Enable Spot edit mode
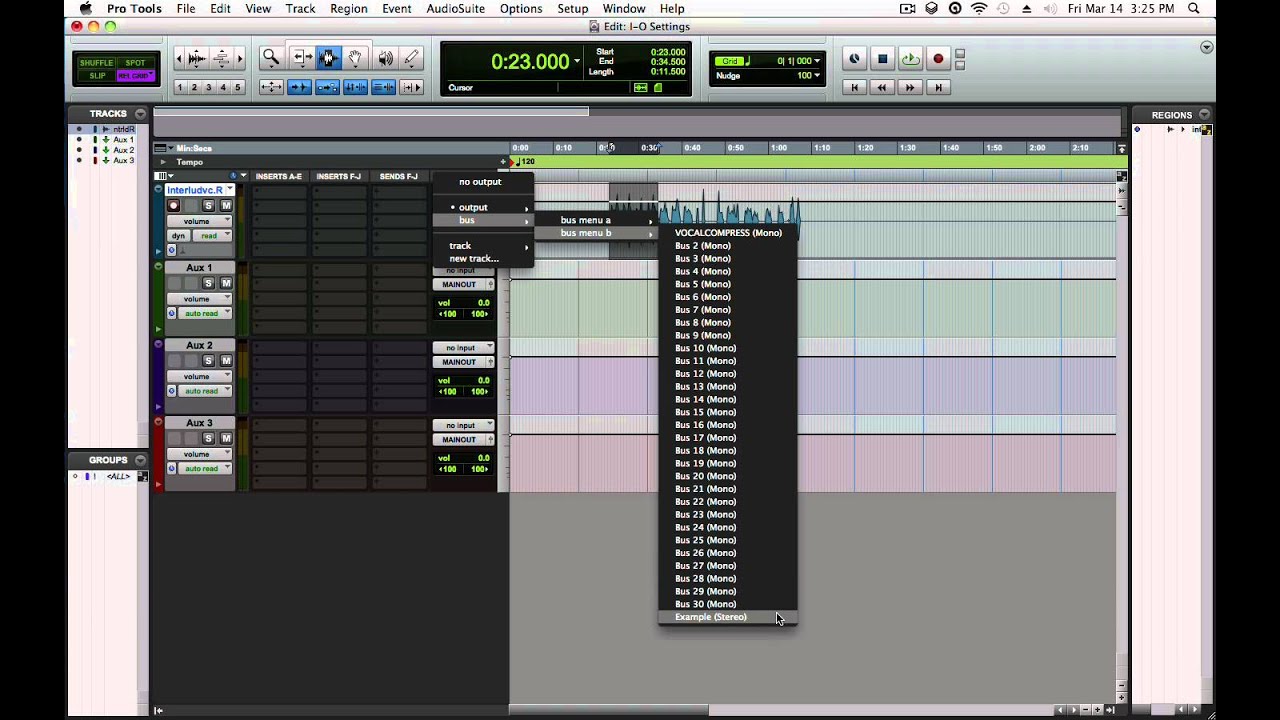 click(x=136, y=63)
